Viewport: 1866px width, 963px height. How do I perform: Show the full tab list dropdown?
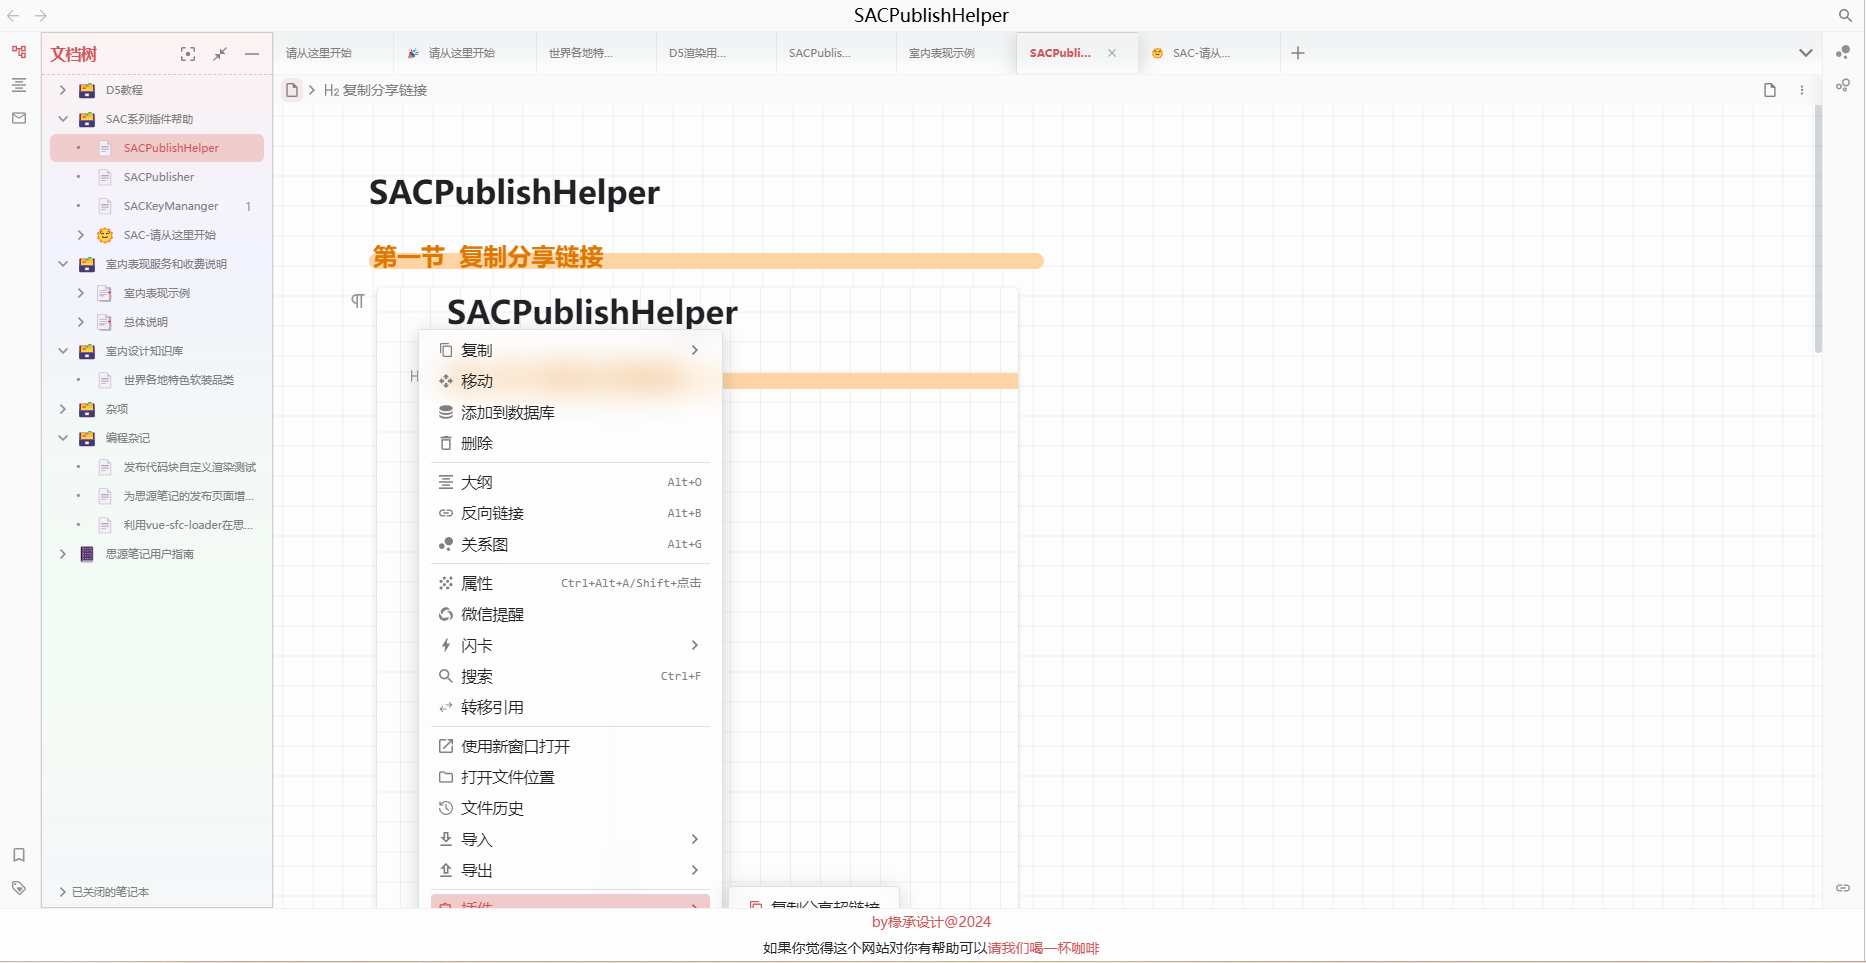(x=1806, y=53)
